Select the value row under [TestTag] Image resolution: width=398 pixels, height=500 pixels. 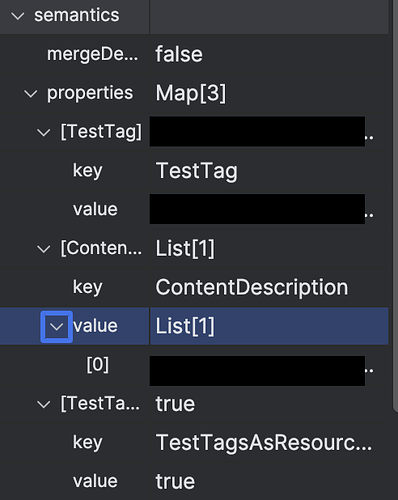pos(194,209)
